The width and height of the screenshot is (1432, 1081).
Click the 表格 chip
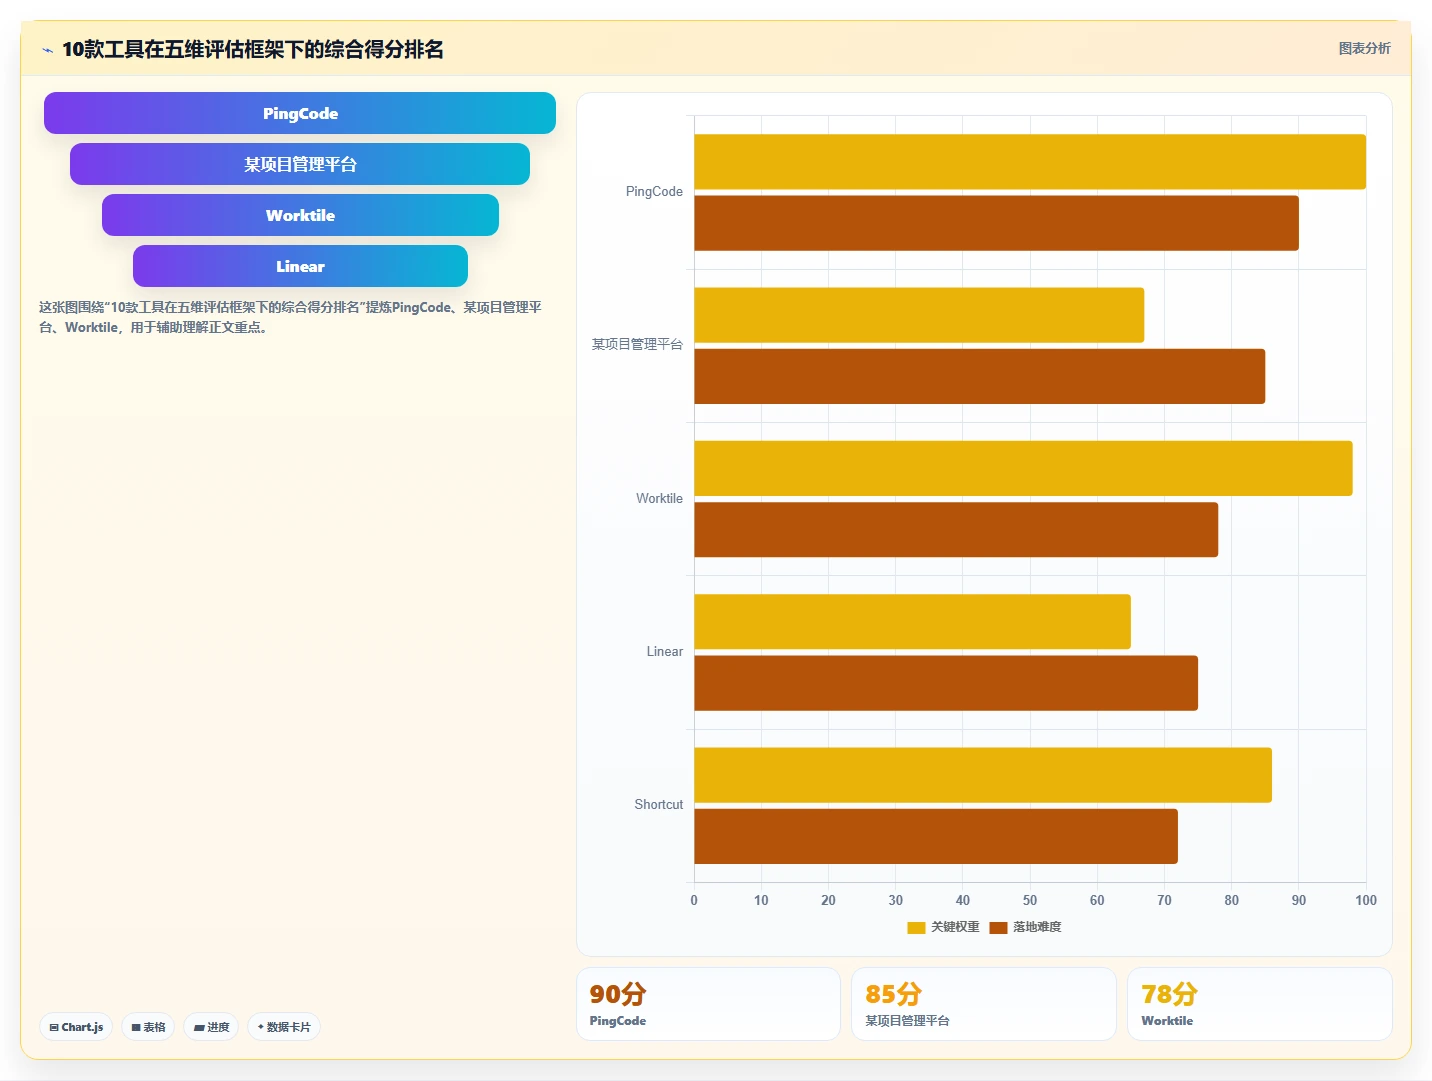[x=148, y=1027]
